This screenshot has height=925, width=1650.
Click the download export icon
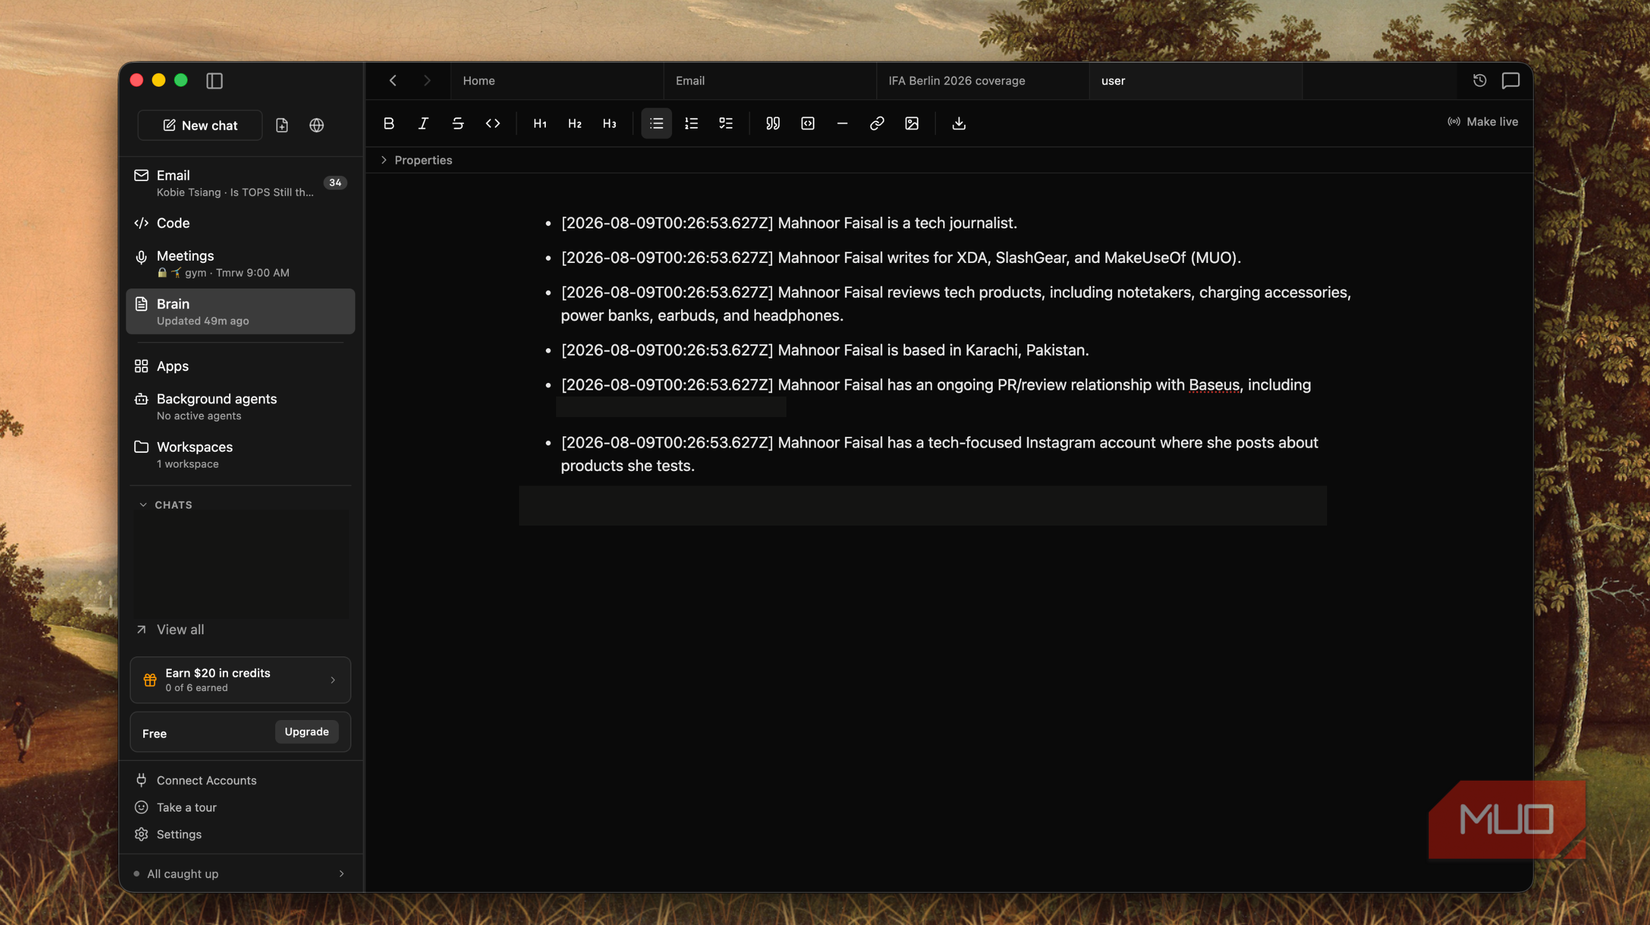coord(959,123)
